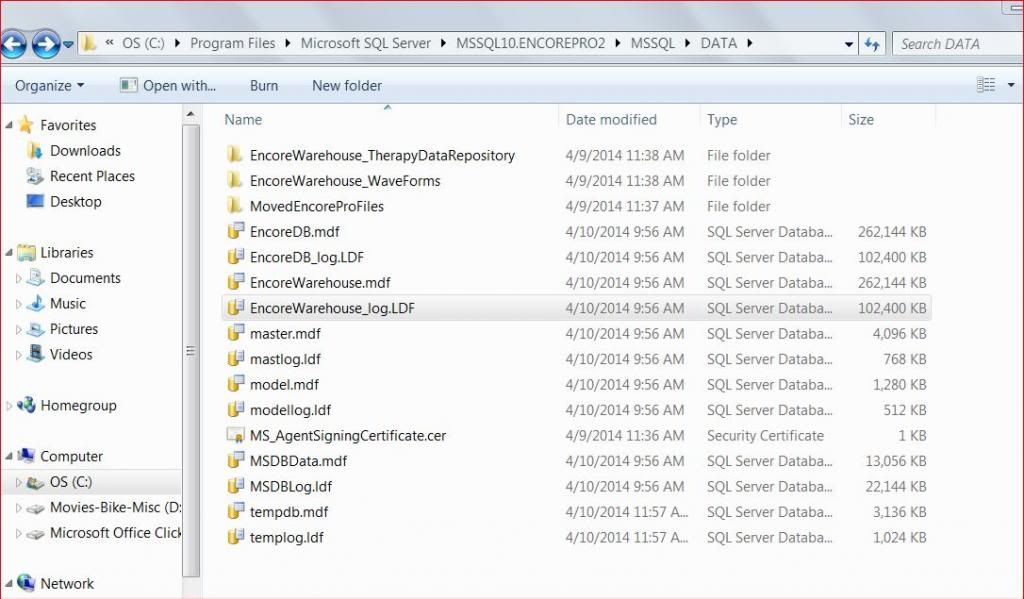Select EncoreWarehouse_log.LDF file
The image size is (1024, 599).
click(332, 308)
